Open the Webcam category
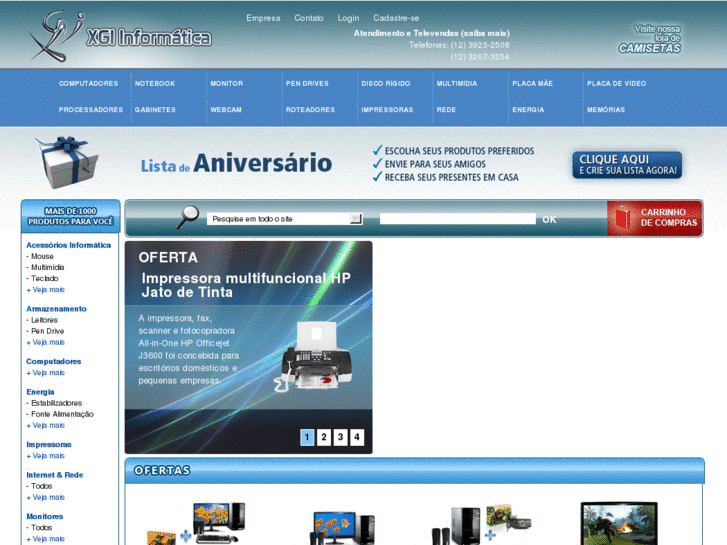Image resolution: width=727 pixels, height=545 pixels. pyautogui.click(x=226, y=110)
